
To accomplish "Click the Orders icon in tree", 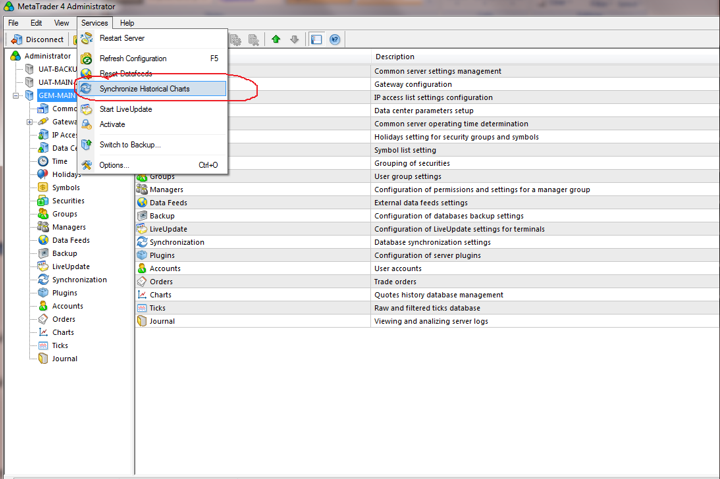I will [x=43, y=319].
